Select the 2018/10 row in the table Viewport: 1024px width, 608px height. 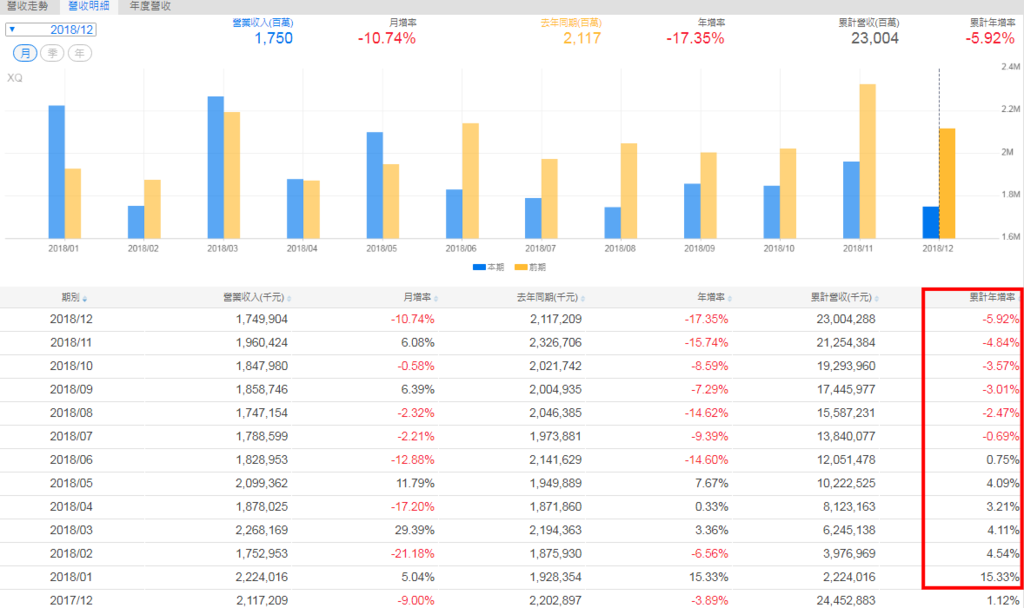[x=512, y=366]
